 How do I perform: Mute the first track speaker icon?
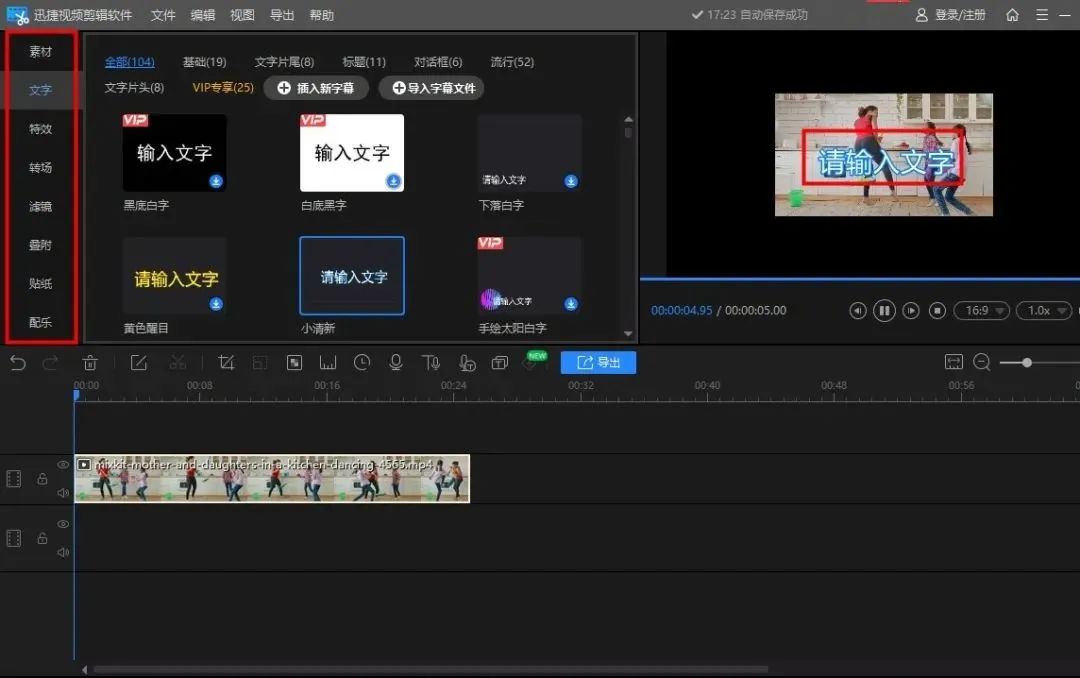[x=63, y=492]
